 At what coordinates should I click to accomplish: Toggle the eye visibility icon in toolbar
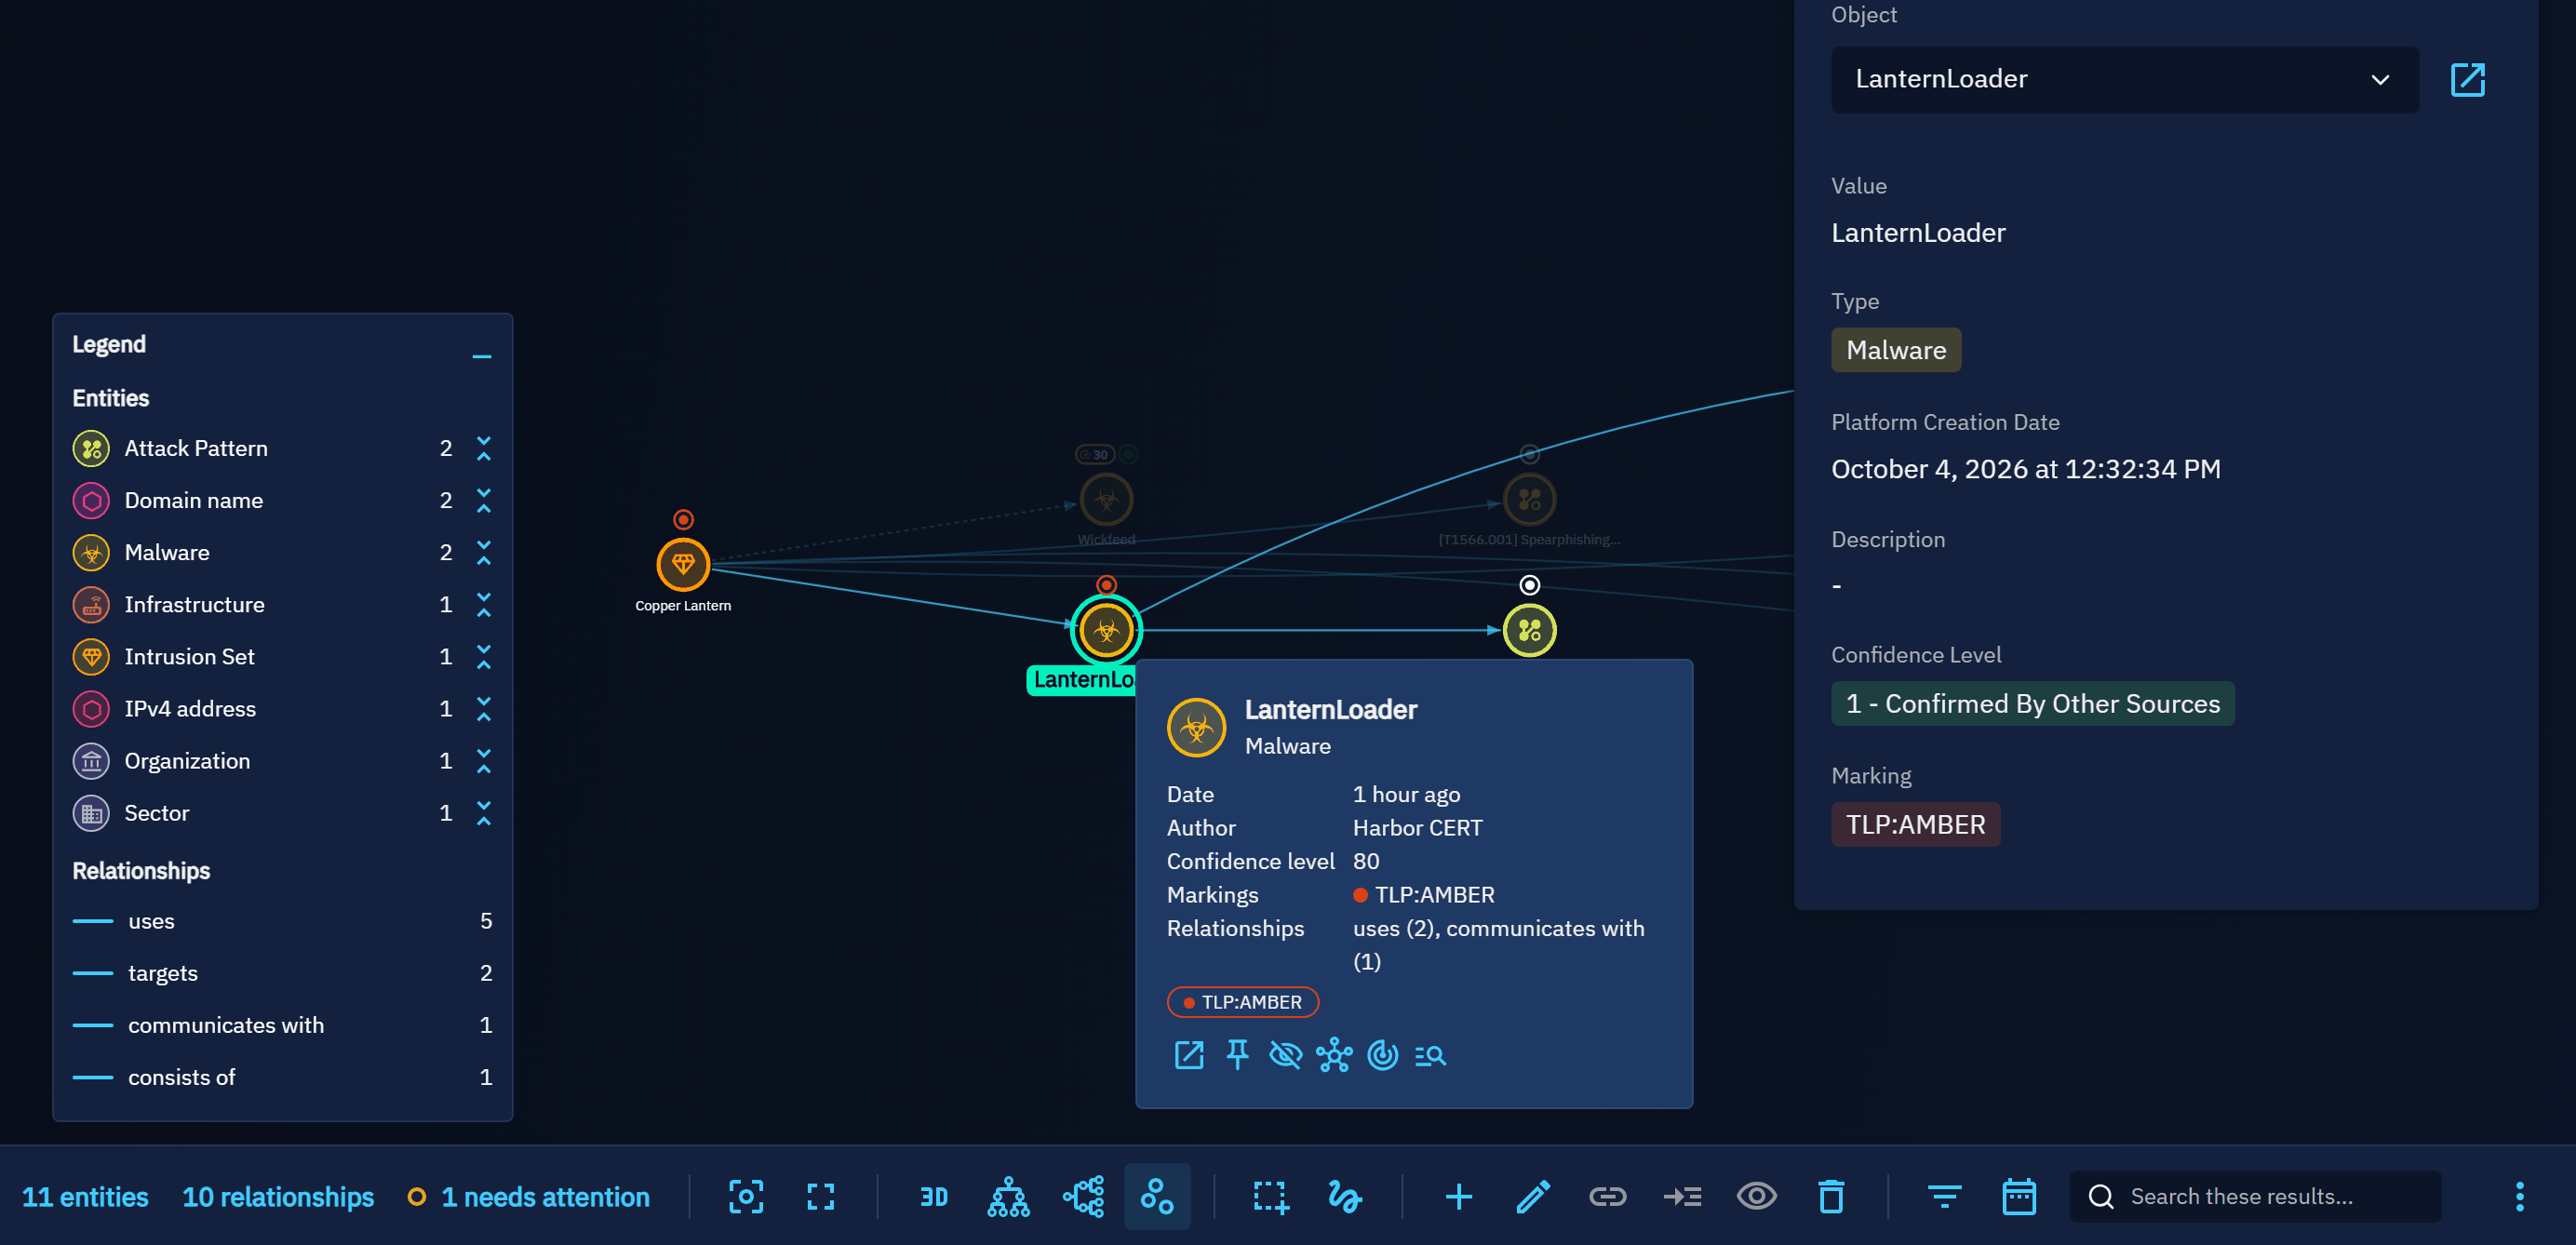coord(1756,1196)
